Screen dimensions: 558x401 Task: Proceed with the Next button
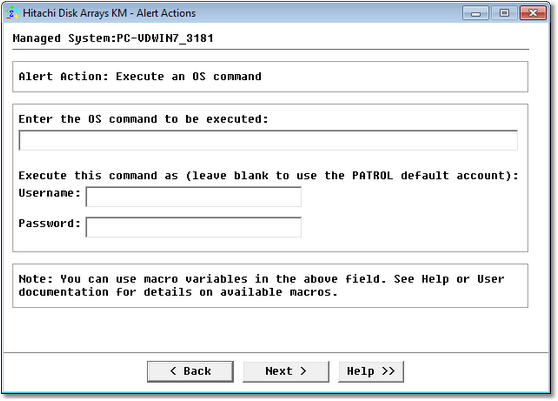[286, 371]
